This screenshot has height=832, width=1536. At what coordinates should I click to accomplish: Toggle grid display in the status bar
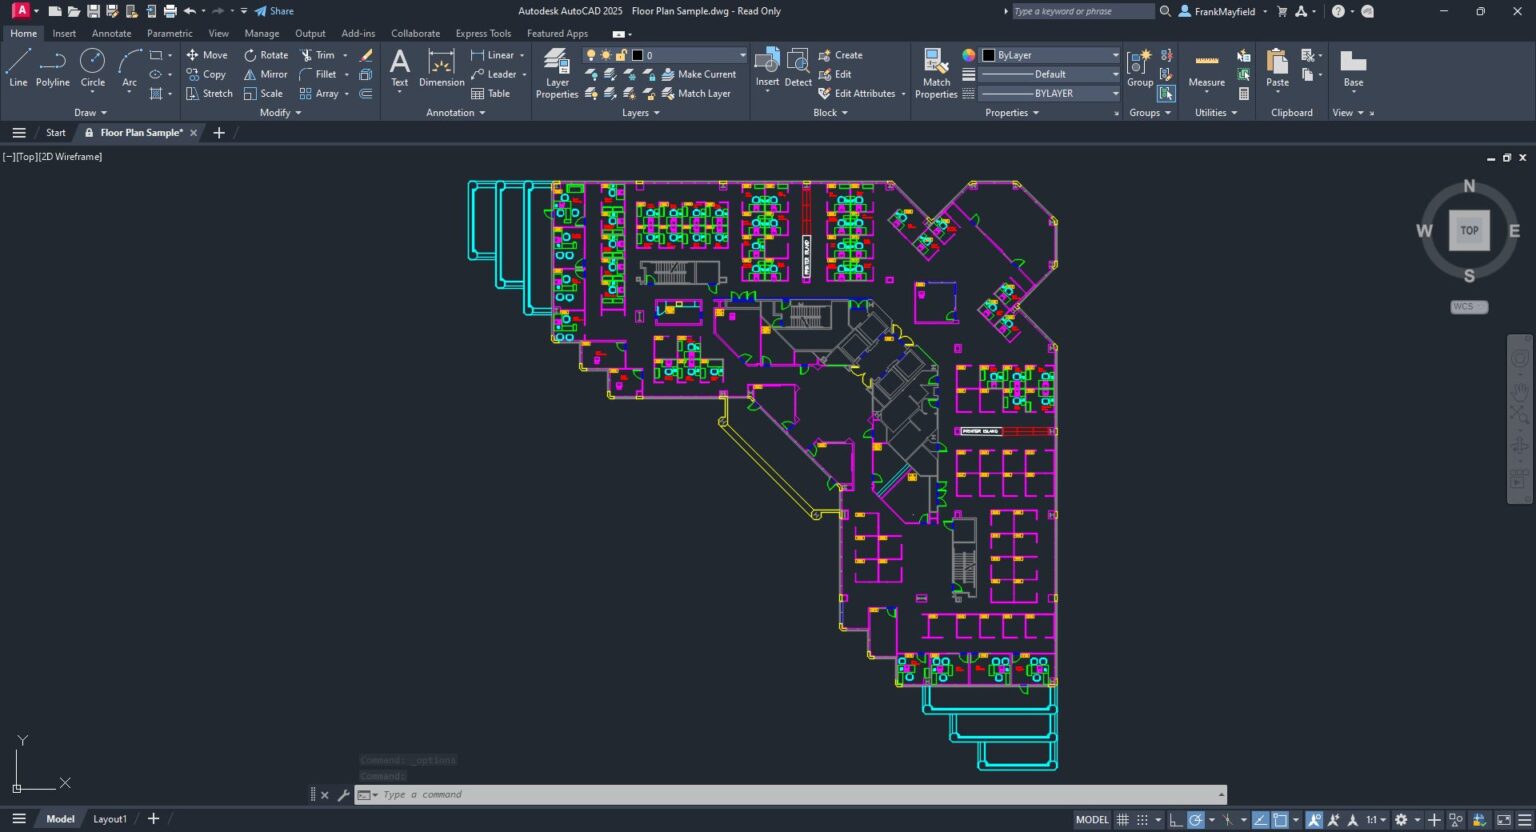pos(1123,819)
